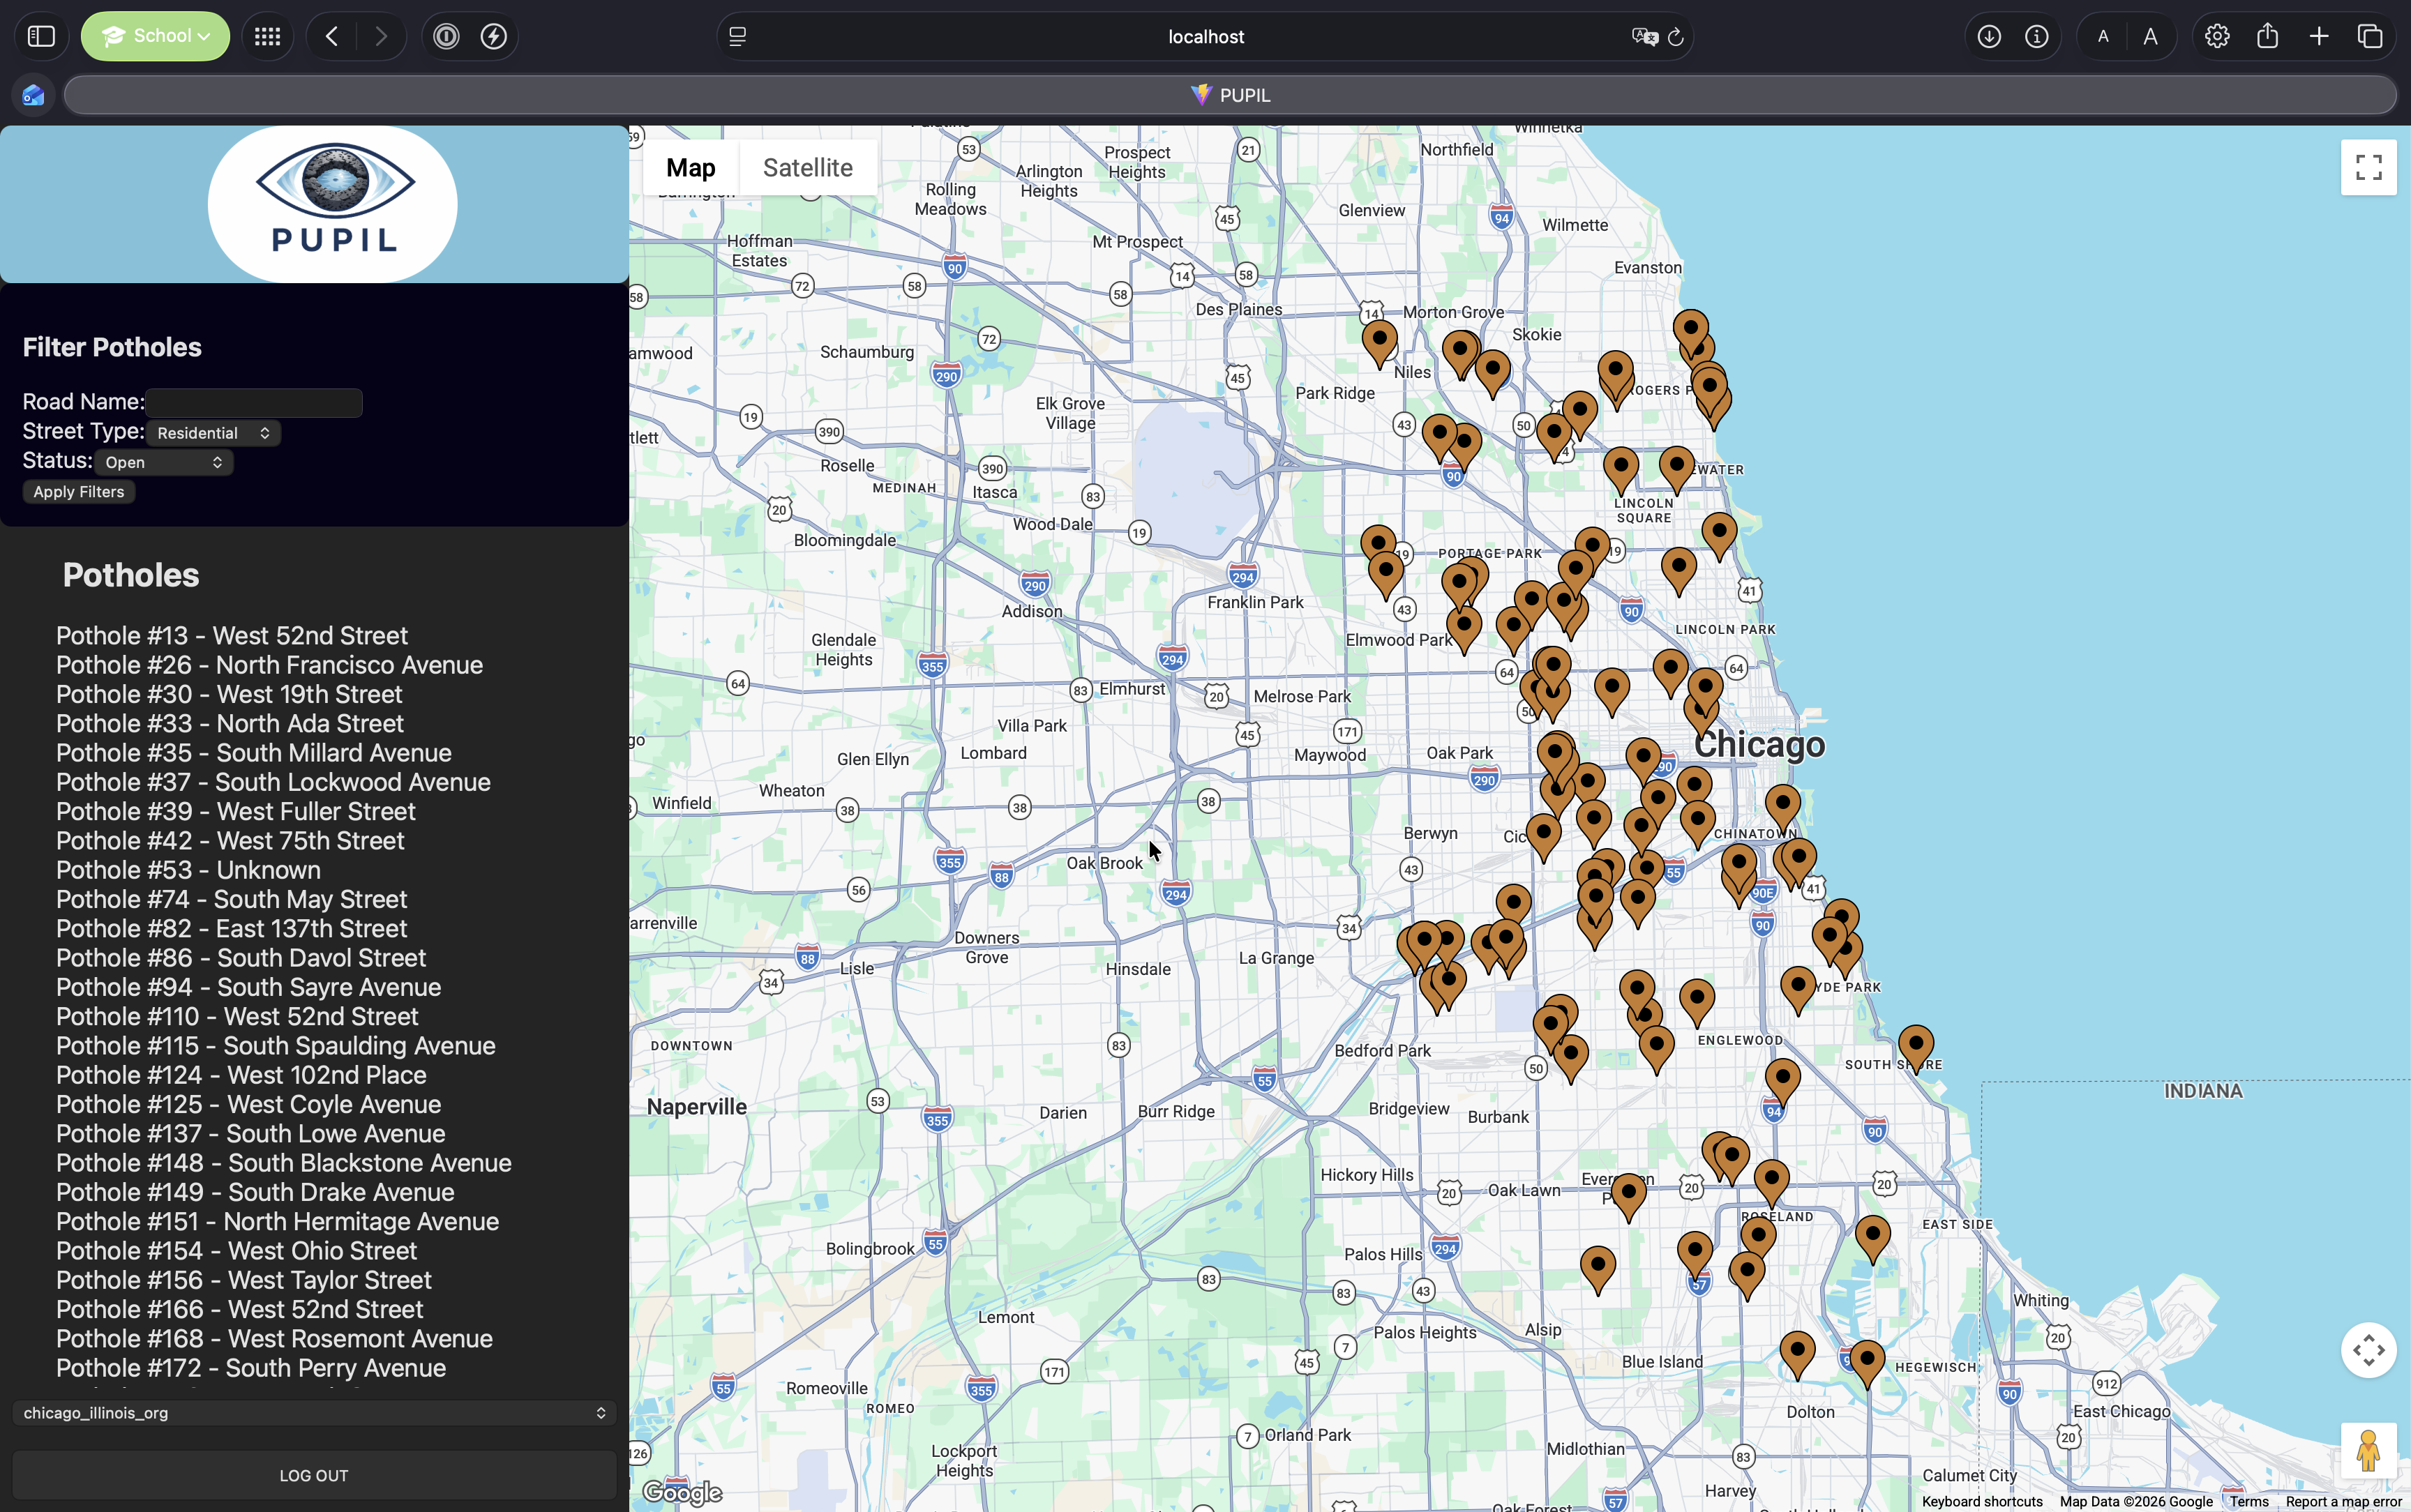This screenshot has width=2411, height=1512.
Task: Select the Map view tab
Action: click(x=690, y=168)
